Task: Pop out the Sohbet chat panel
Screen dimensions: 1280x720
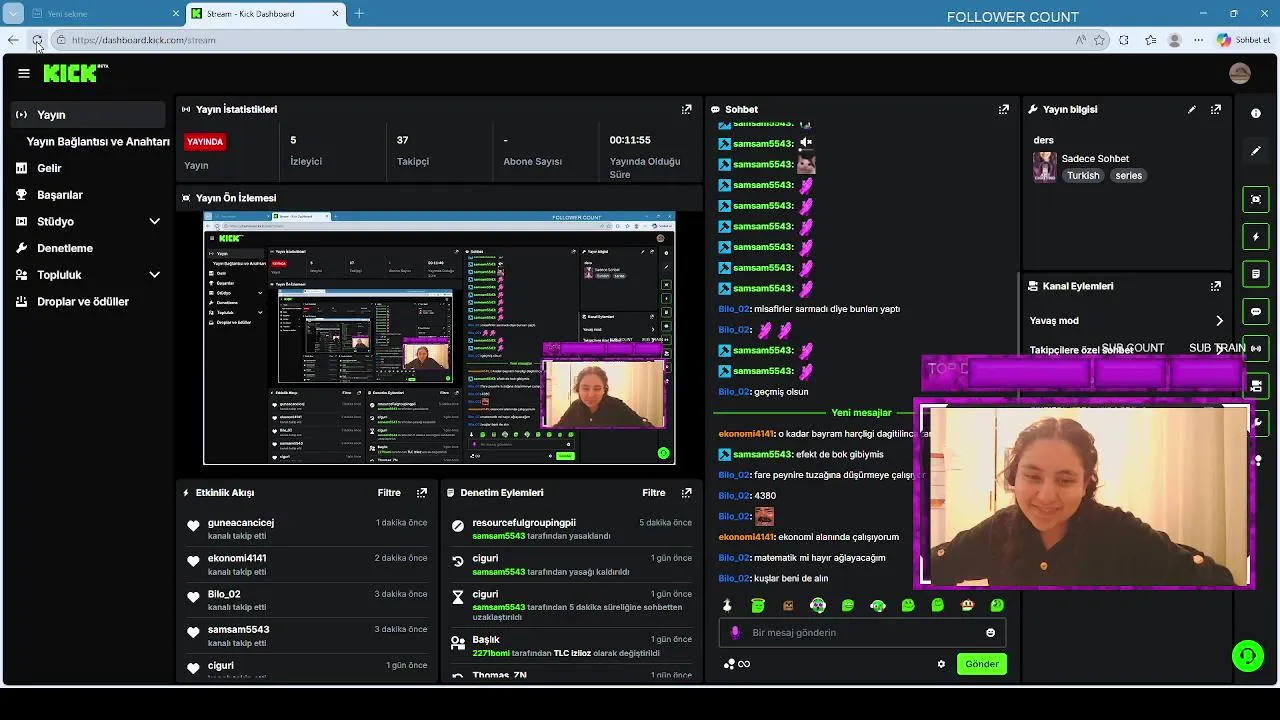Action: 1004,109
